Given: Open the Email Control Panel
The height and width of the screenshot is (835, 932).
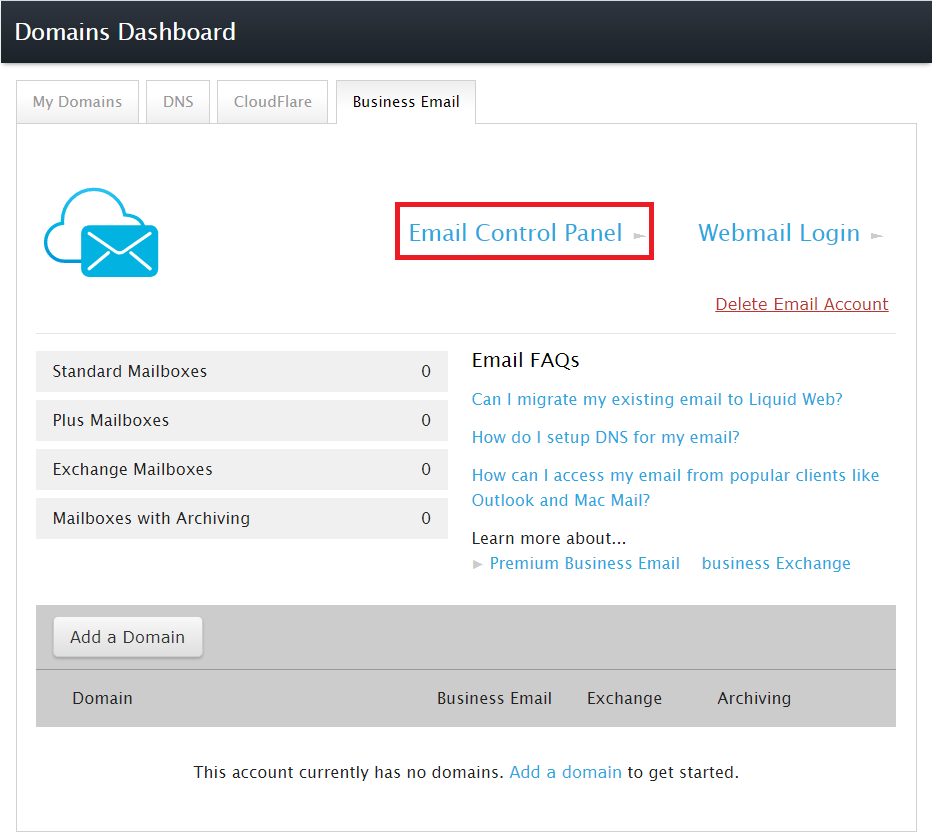Looking at the screenshot, I should (514, 231).
